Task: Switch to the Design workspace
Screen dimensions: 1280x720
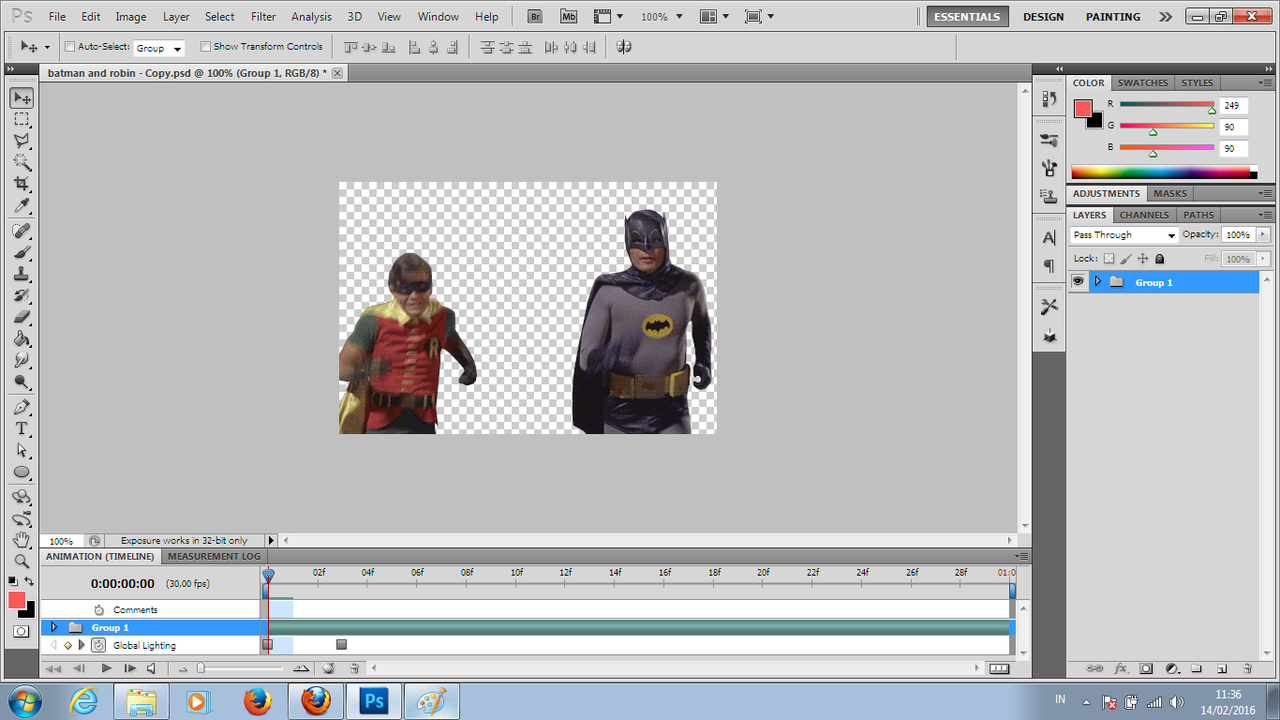Action: tap(1043, 17)
